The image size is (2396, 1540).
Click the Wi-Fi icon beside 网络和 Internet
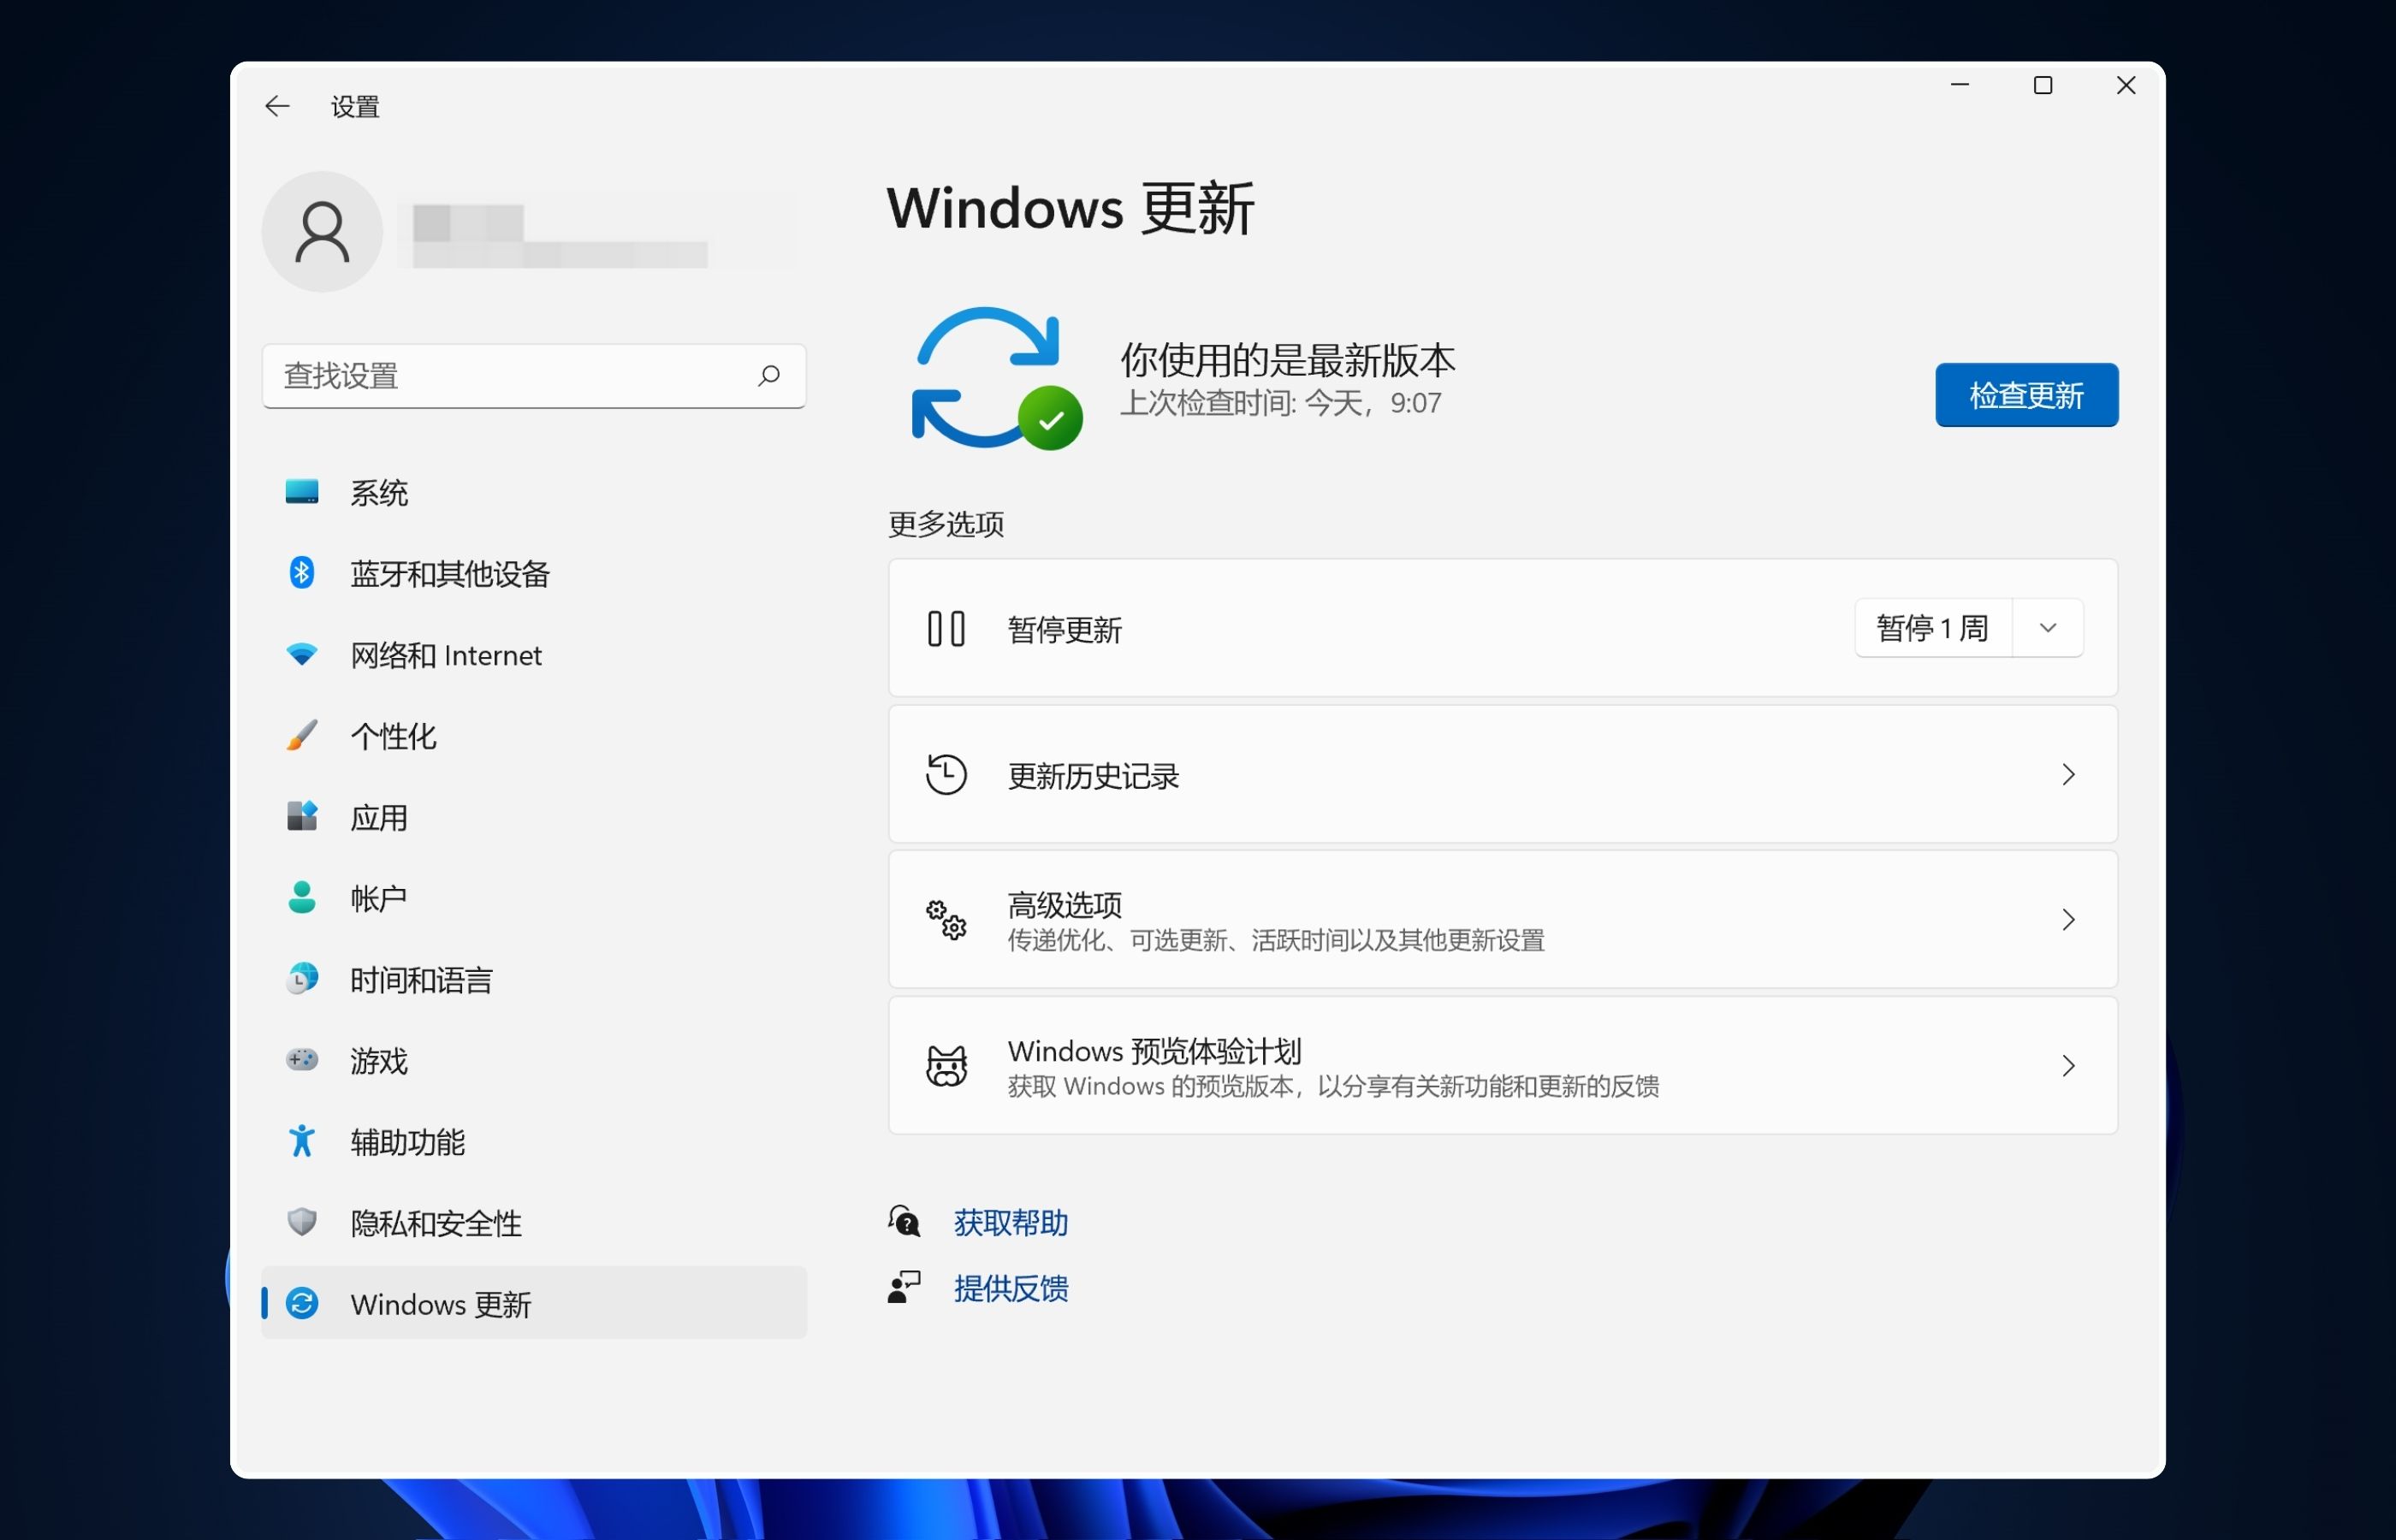click(x=302, y=654)
